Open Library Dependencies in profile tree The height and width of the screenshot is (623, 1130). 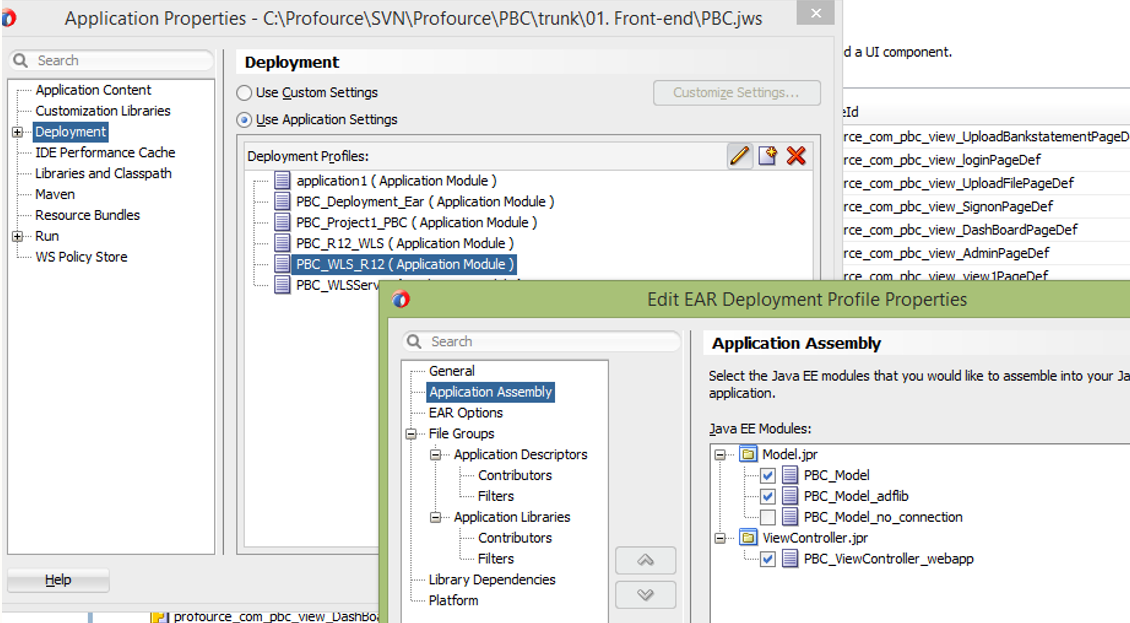click(492, 580)
